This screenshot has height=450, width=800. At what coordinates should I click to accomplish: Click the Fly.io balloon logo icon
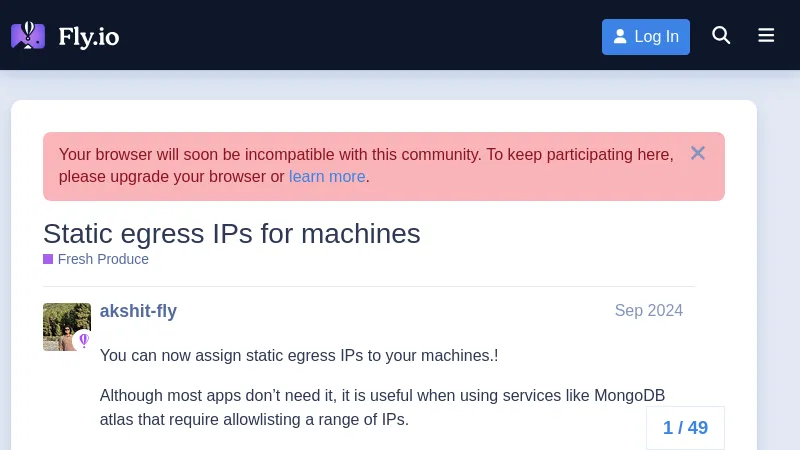pyautogui.click(x=28, y=36)
